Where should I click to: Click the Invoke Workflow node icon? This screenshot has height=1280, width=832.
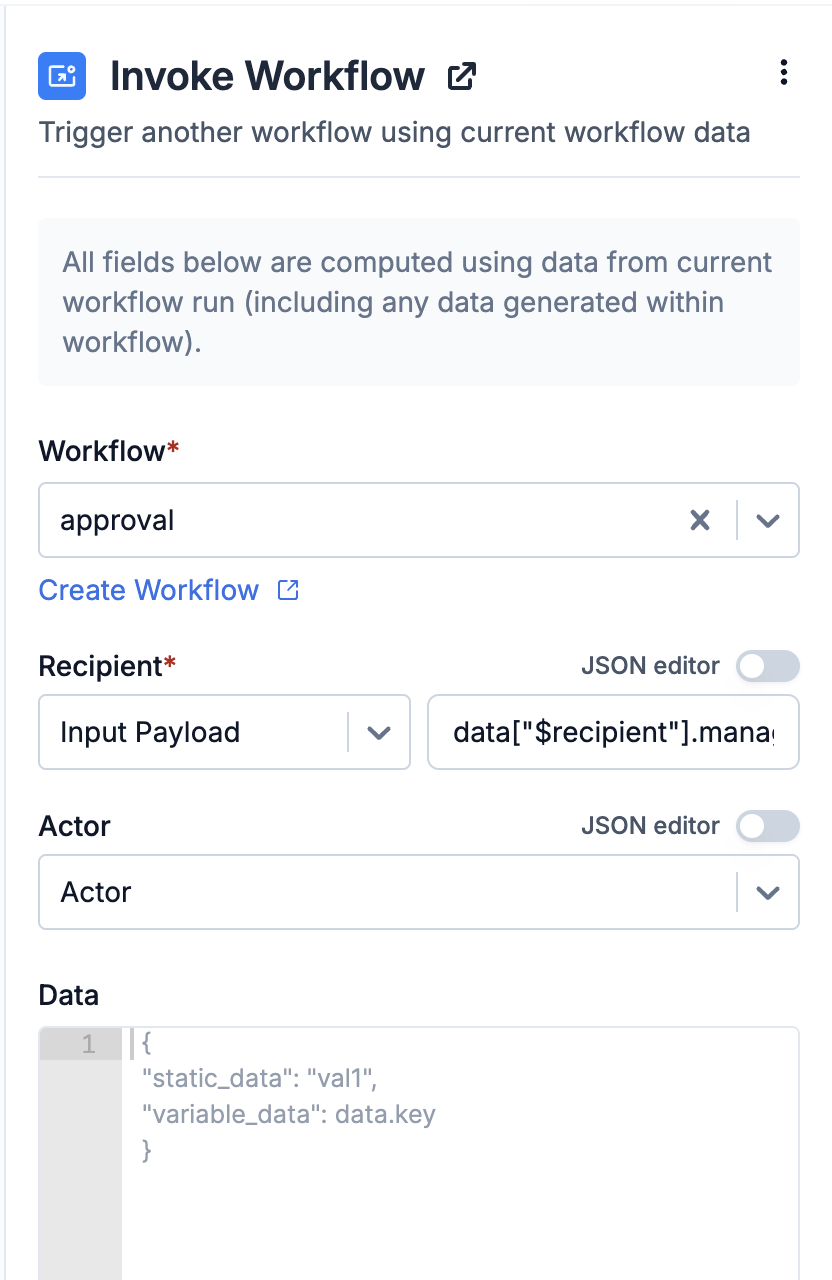(x=62, y=76)
